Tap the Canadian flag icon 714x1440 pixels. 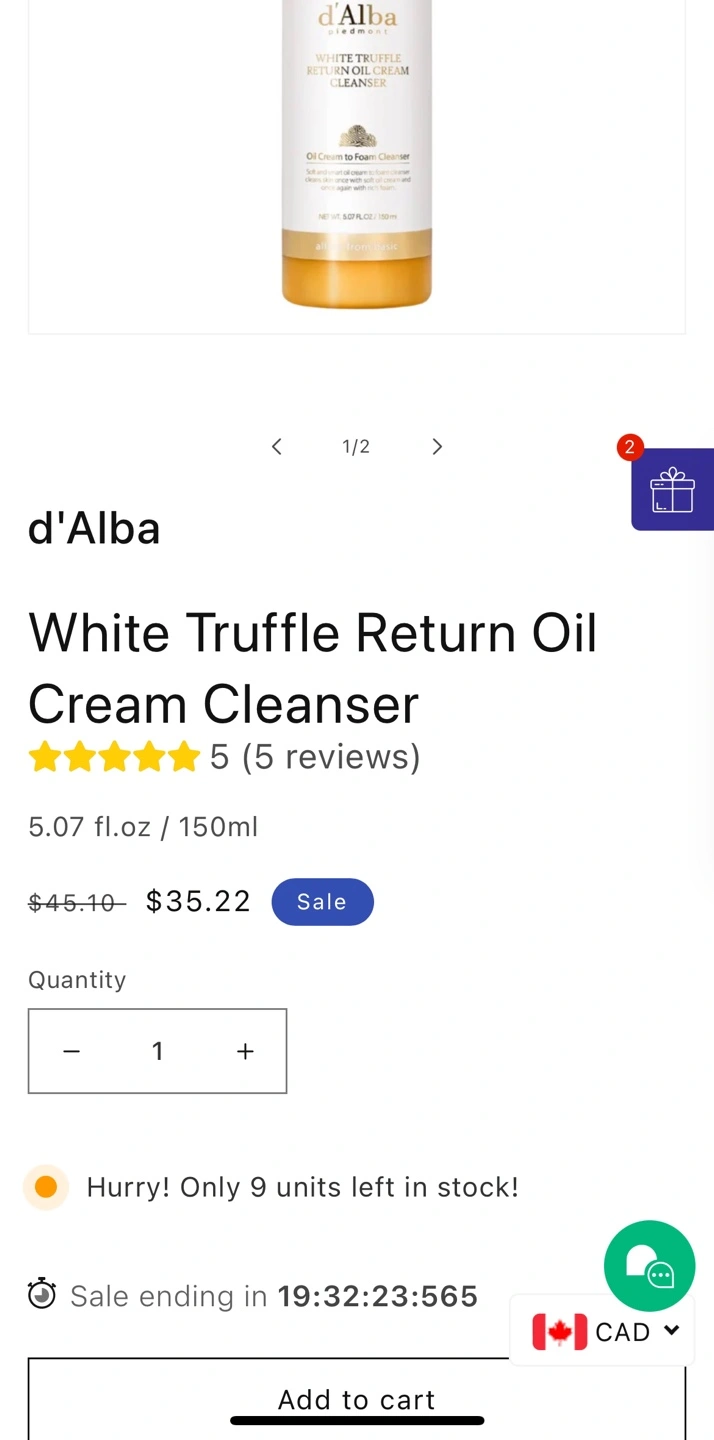coord(559,1332)
